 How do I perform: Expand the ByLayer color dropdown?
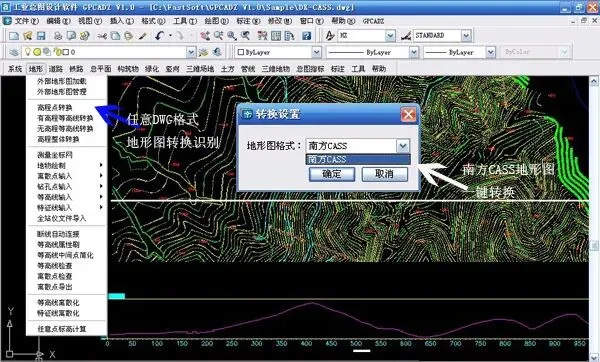316,52
